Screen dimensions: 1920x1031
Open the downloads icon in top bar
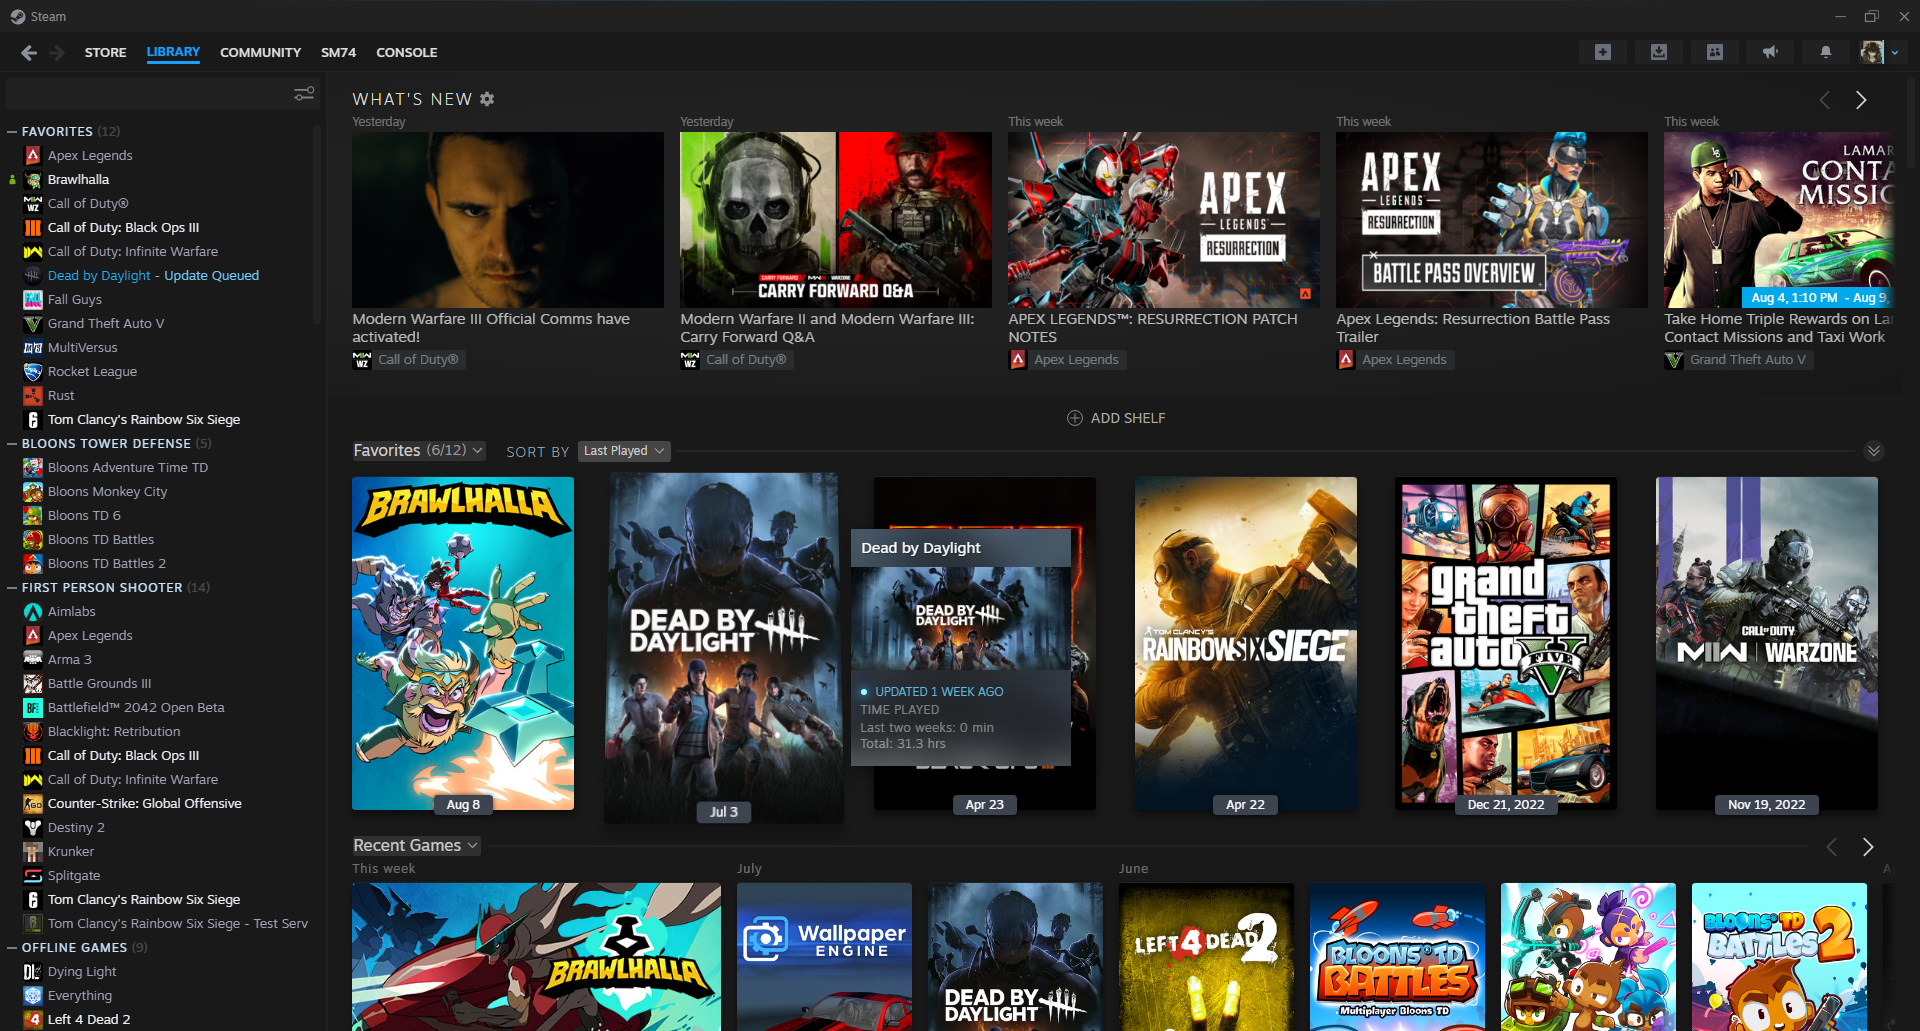(1659, 52)
